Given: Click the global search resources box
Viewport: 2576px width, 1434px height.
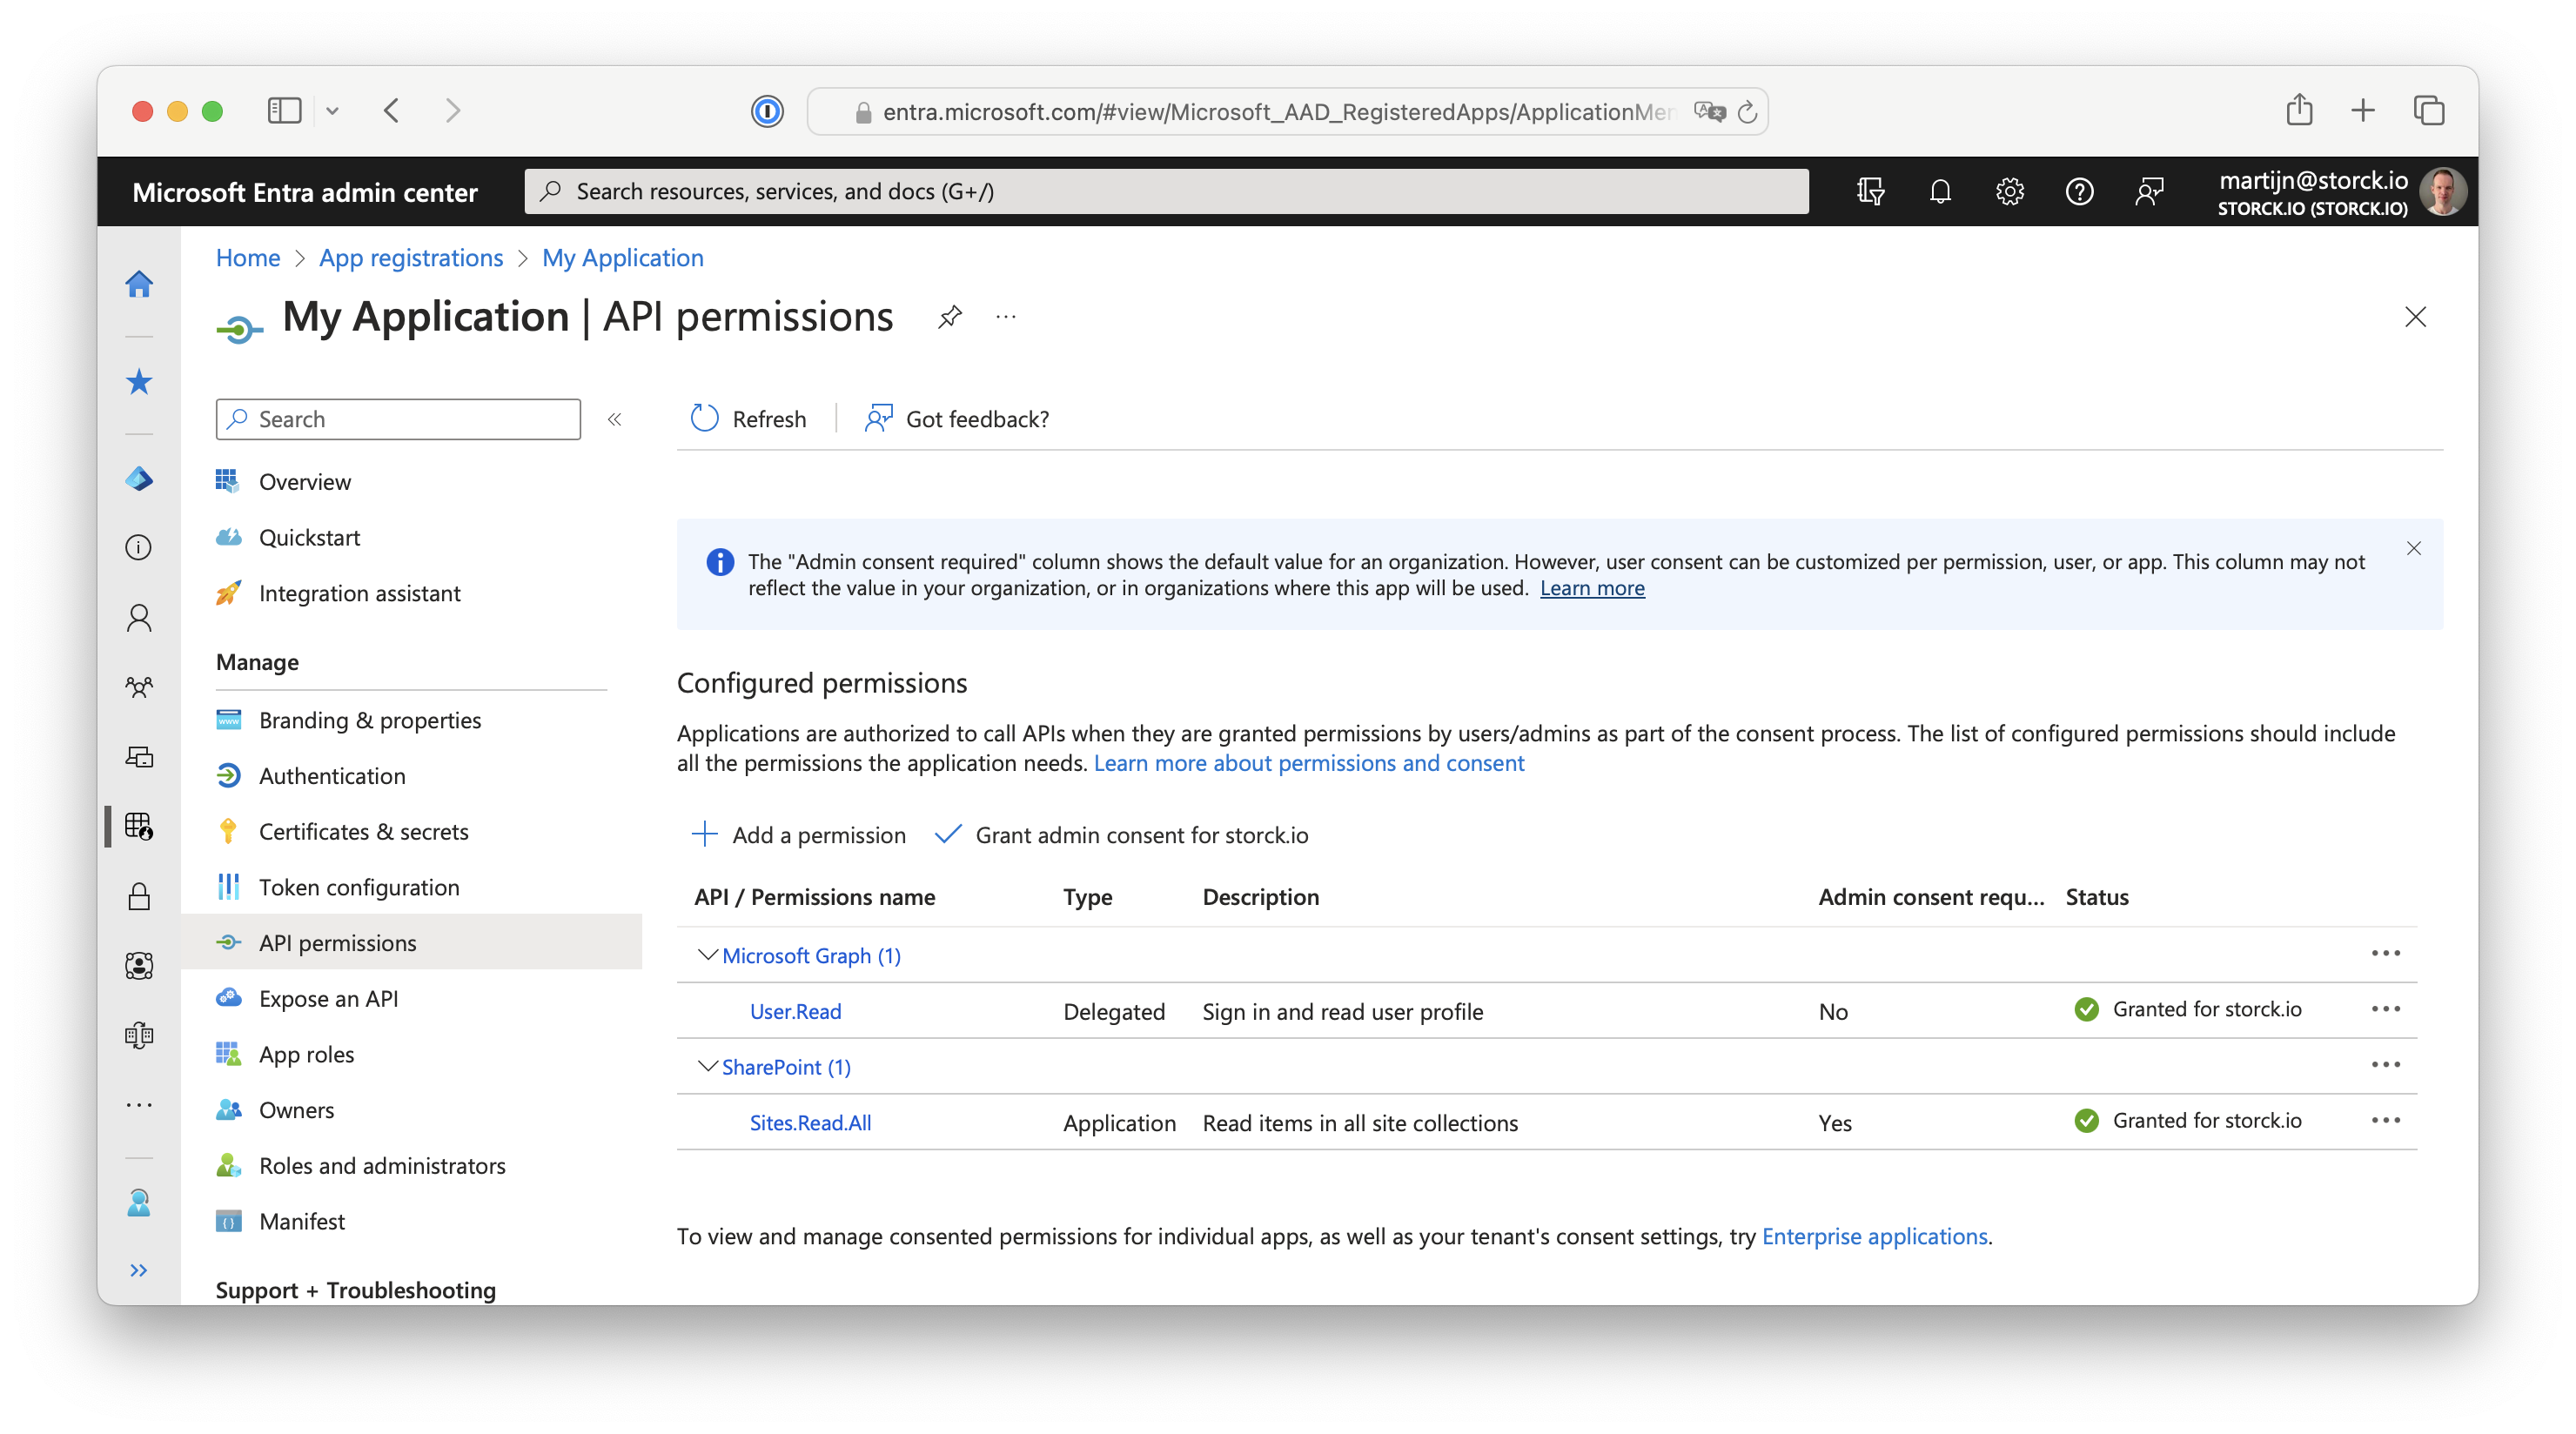Looking at the screenshot, I should pos(1166,191).
